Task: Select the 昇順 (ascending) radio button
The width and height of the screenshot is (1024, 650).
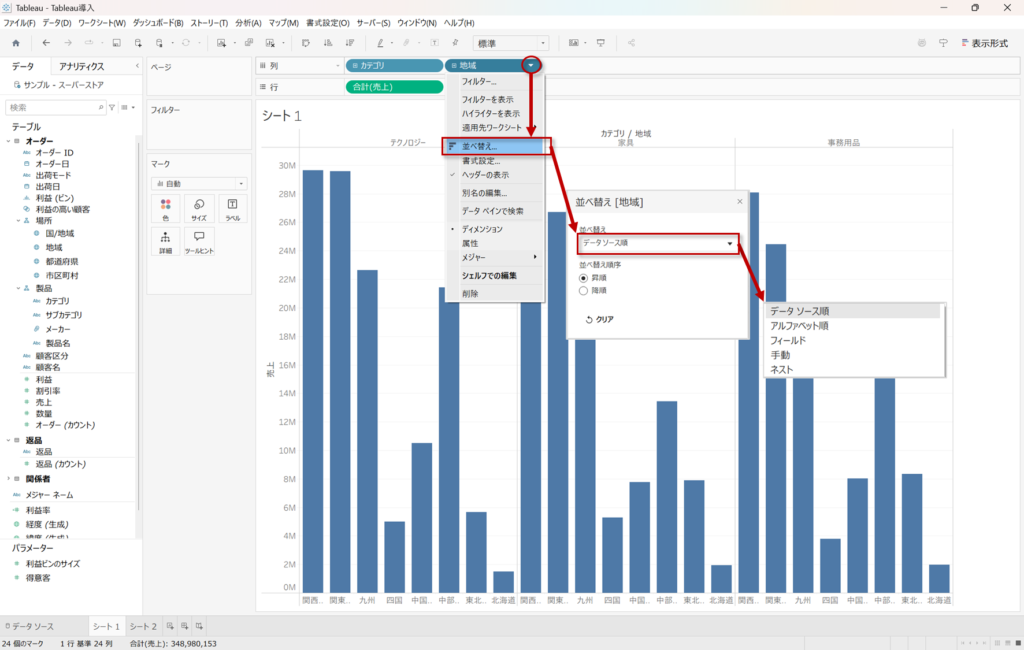Action: click(585, 277)
